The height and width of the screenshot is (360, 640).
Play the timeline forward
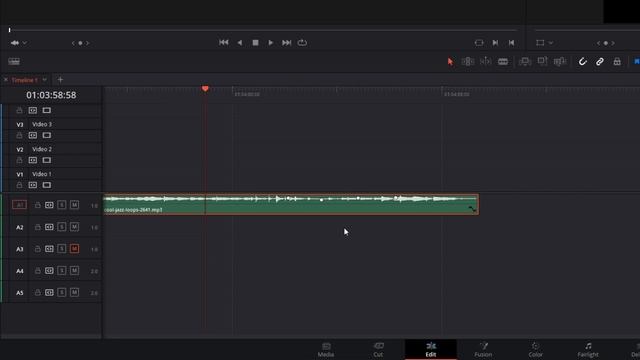(270, 42)
